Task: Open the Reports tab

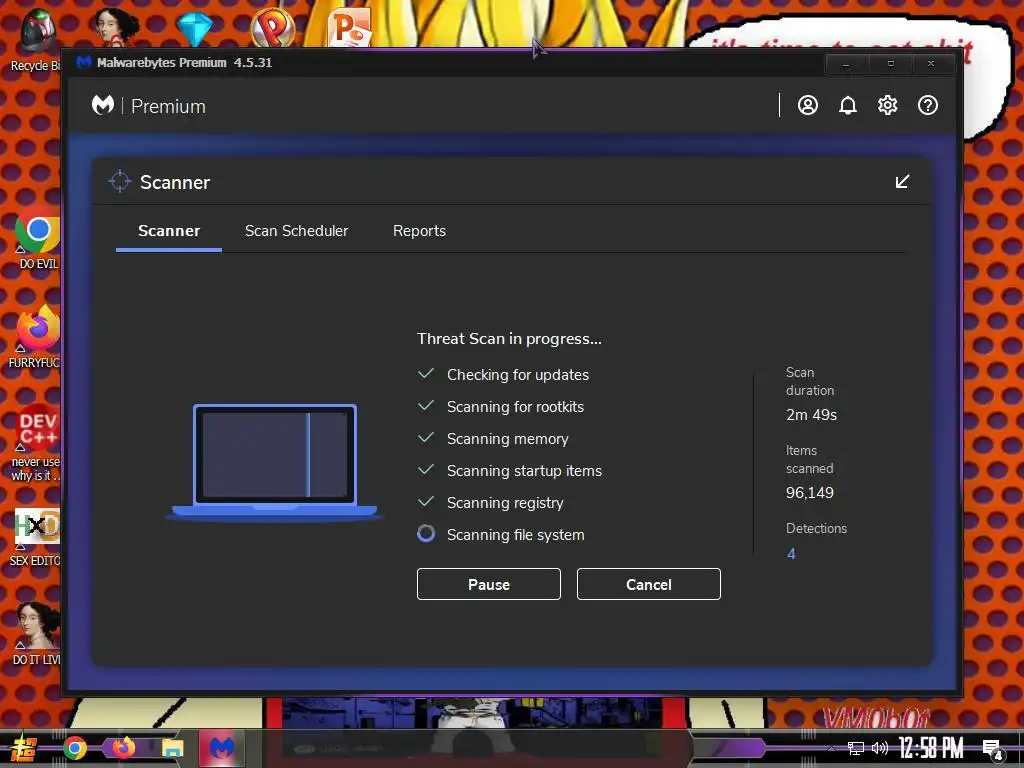Action: click(x=419, y=231)
